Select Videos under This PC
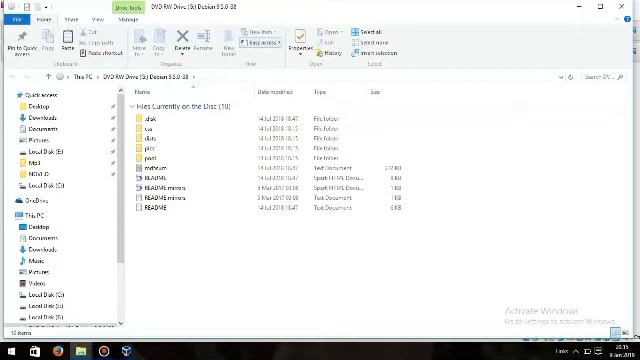The image size is (640, 360). pos(37,283)
